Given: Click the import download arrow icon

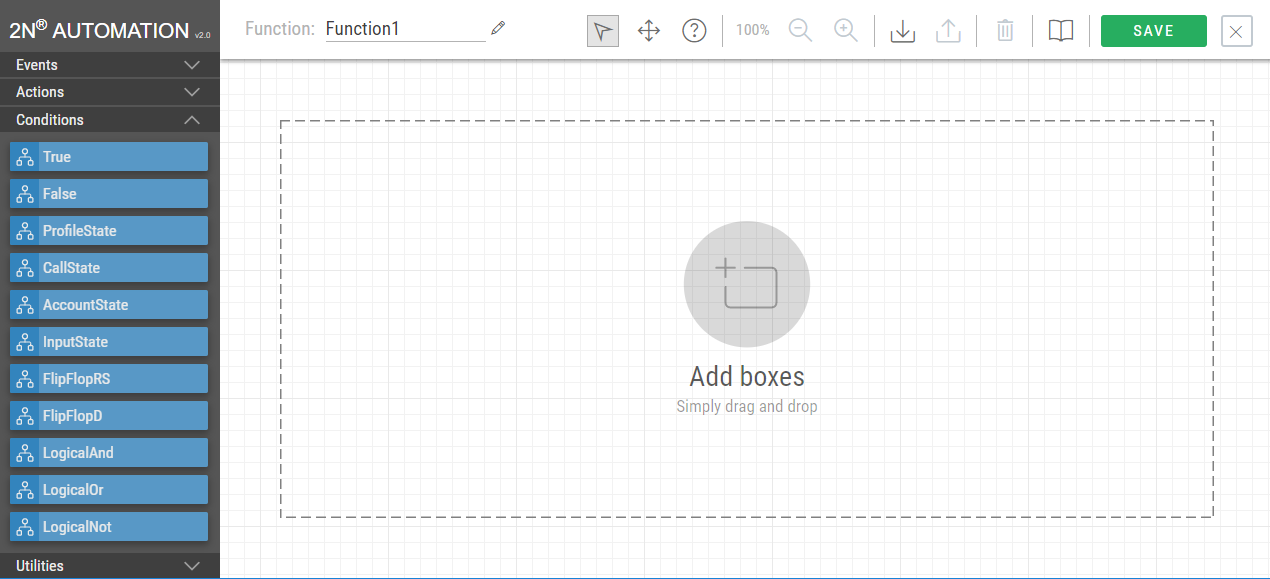Looking at the screenshot, I should tap(902, 31).
